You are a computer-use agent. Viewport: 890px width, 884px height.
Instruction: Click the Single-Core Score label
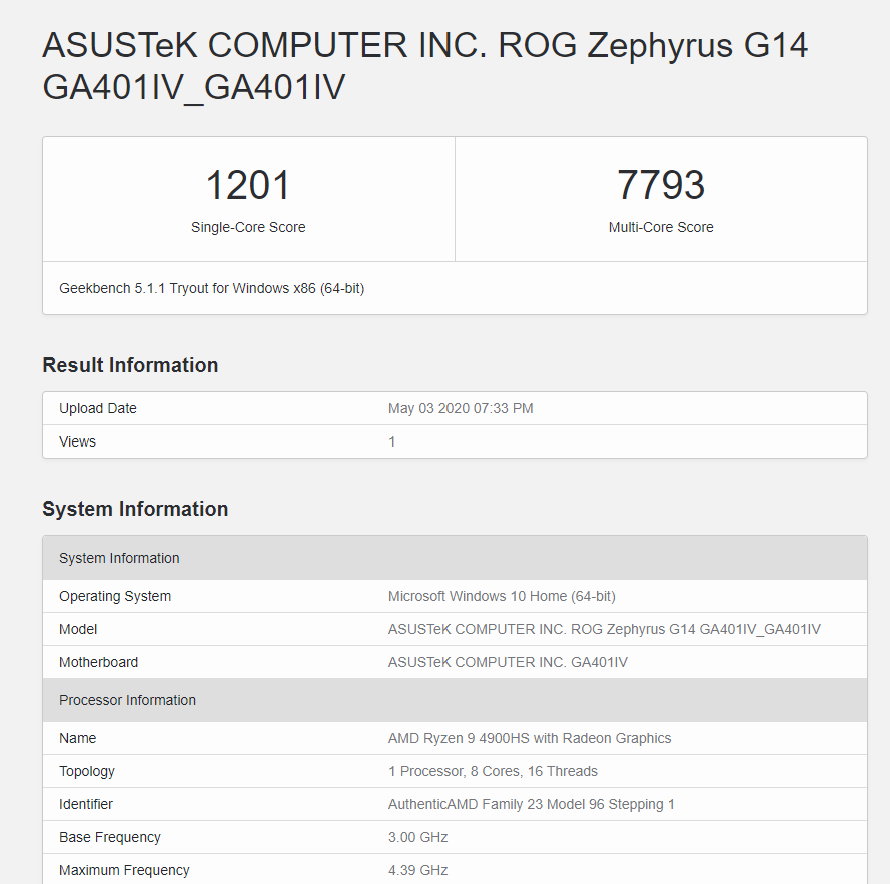(x=248, y=227)
